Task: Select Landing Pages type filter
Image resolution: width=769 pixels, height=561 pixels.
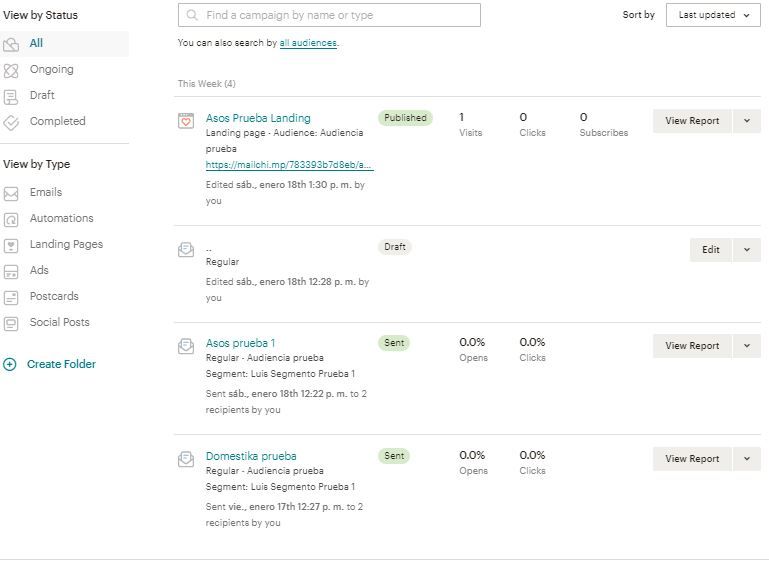Action: [66, 244]
